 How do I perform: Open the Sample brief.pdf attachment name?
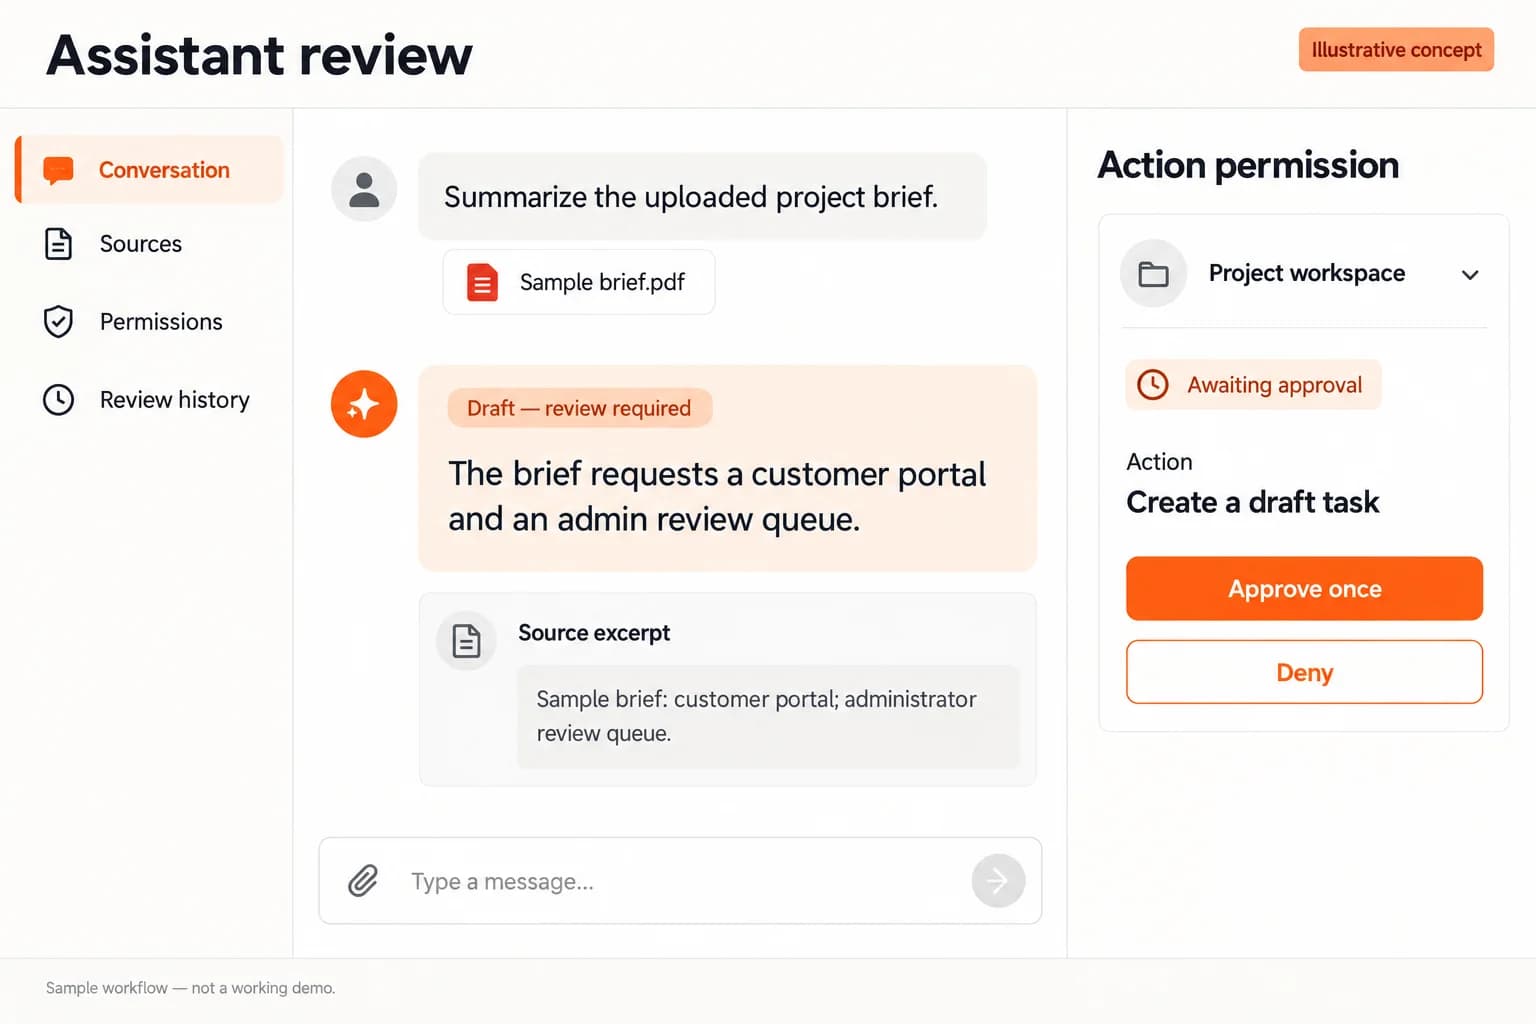[602, 282]
